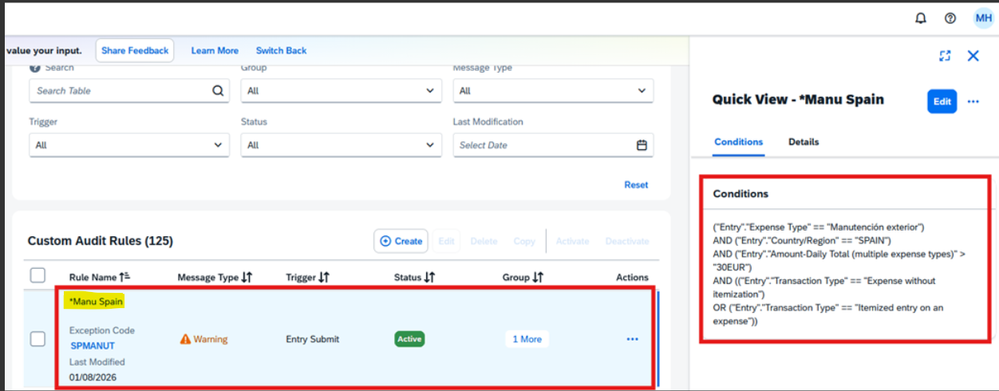This screenshot has height=391, width=999.
Task: Sort by Message Type column icon
Action: pos(247,277)
